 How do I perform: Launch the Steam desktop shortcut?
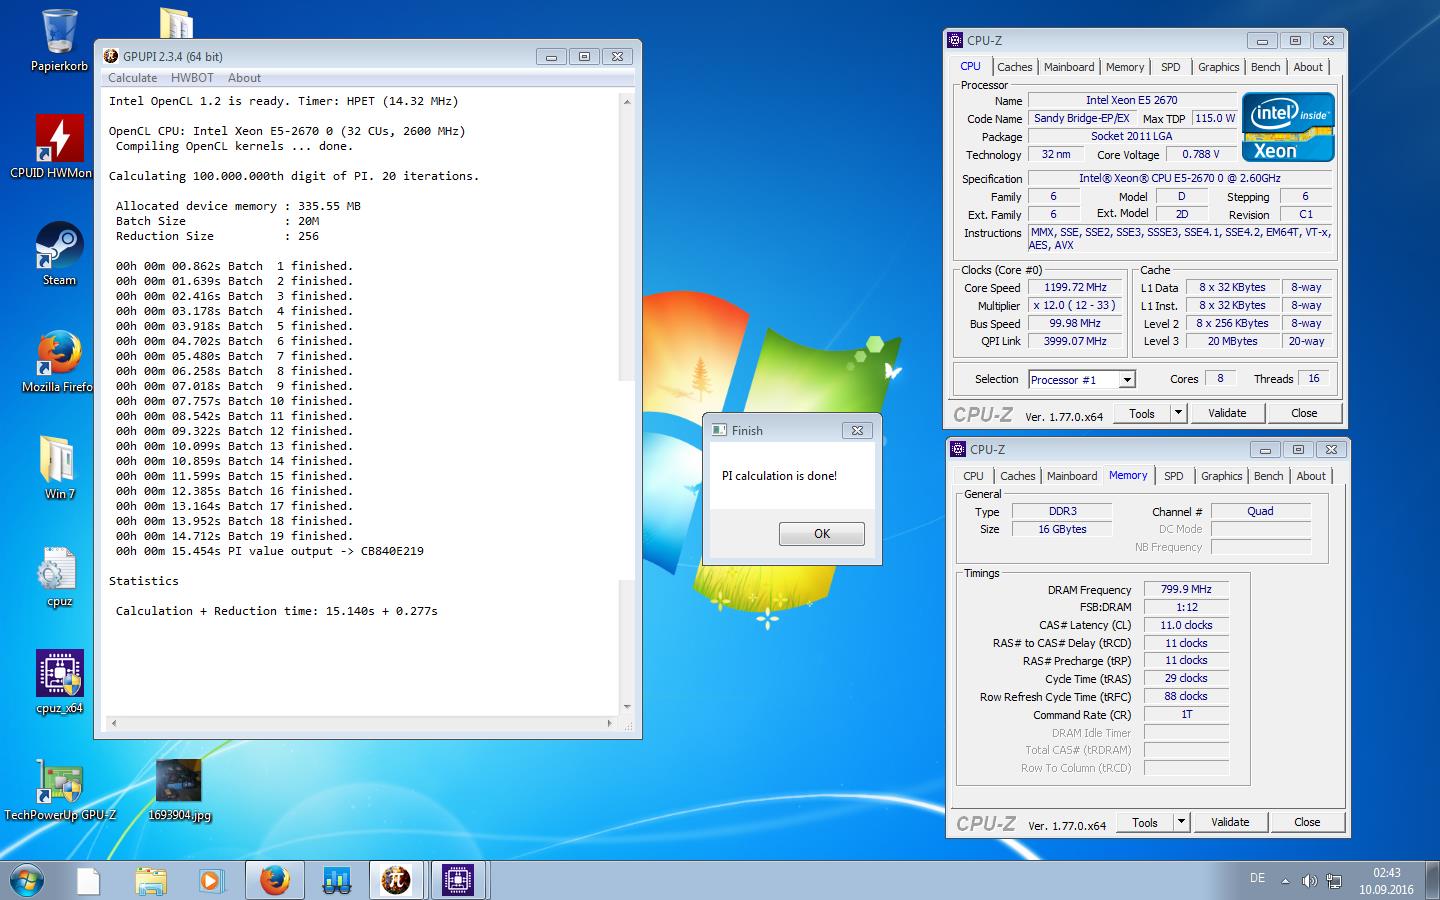point(59,255)
